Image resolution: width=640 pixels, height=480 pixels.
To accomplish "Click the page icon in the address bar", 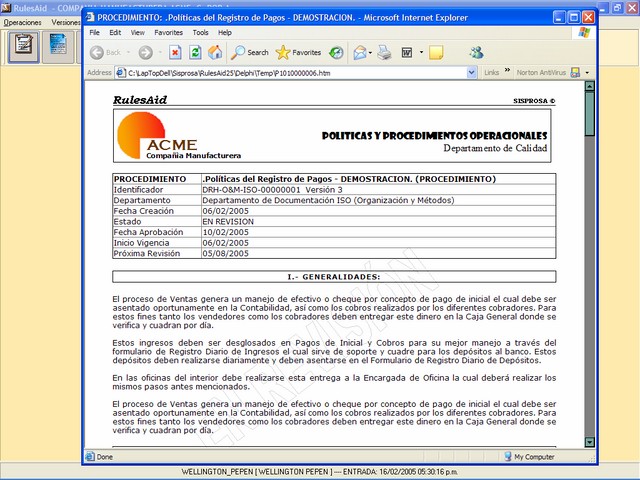I will coord(120,73).
